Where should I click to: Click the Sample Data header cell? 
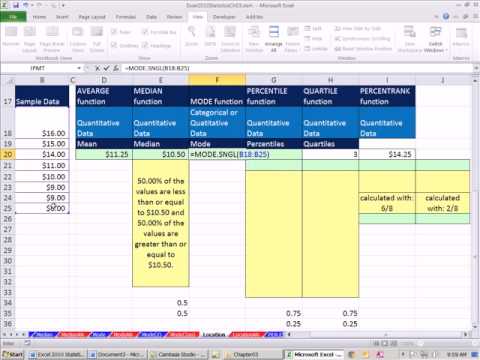(42, 97)
